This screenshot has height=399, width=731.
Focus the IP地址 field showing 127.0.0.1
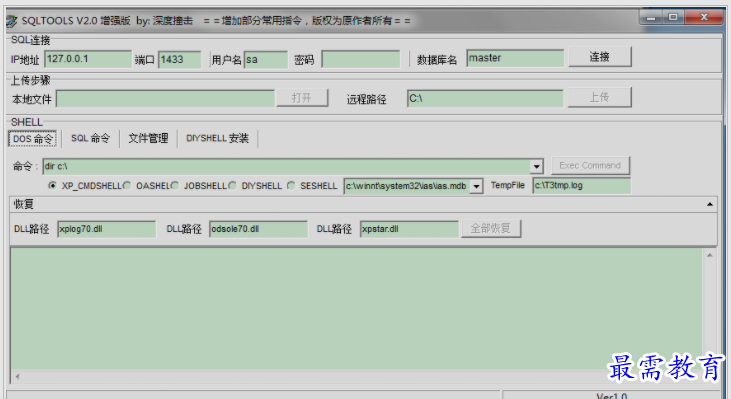pyautogui.click(x=88, y=59)
